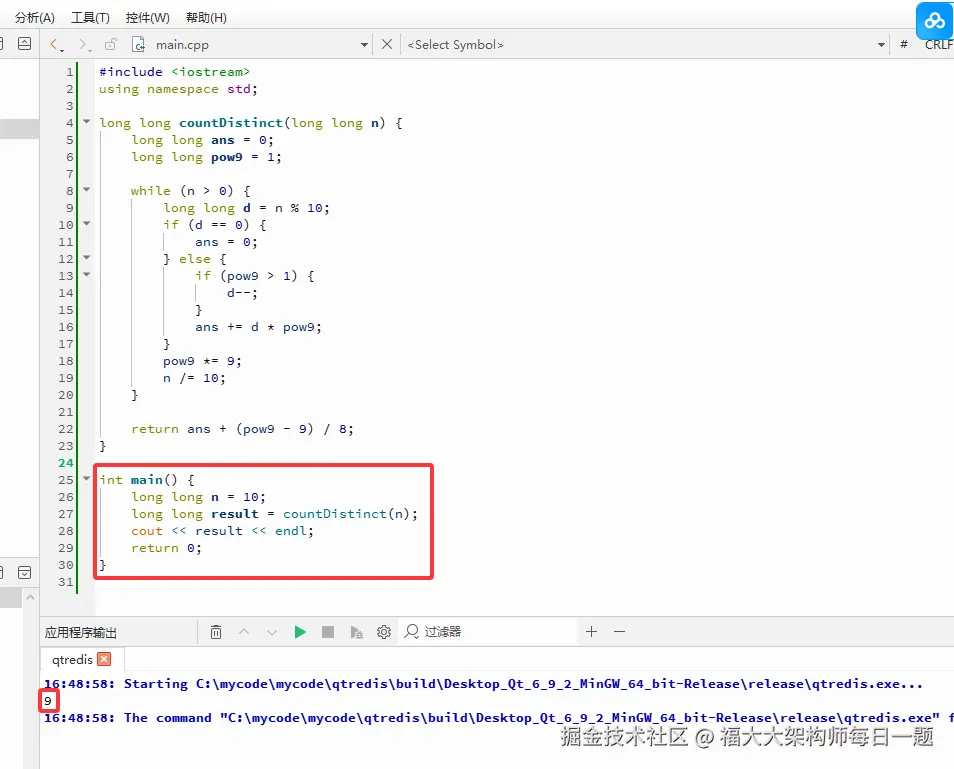Click the ans += d * pow9; statement

point(258,327)
